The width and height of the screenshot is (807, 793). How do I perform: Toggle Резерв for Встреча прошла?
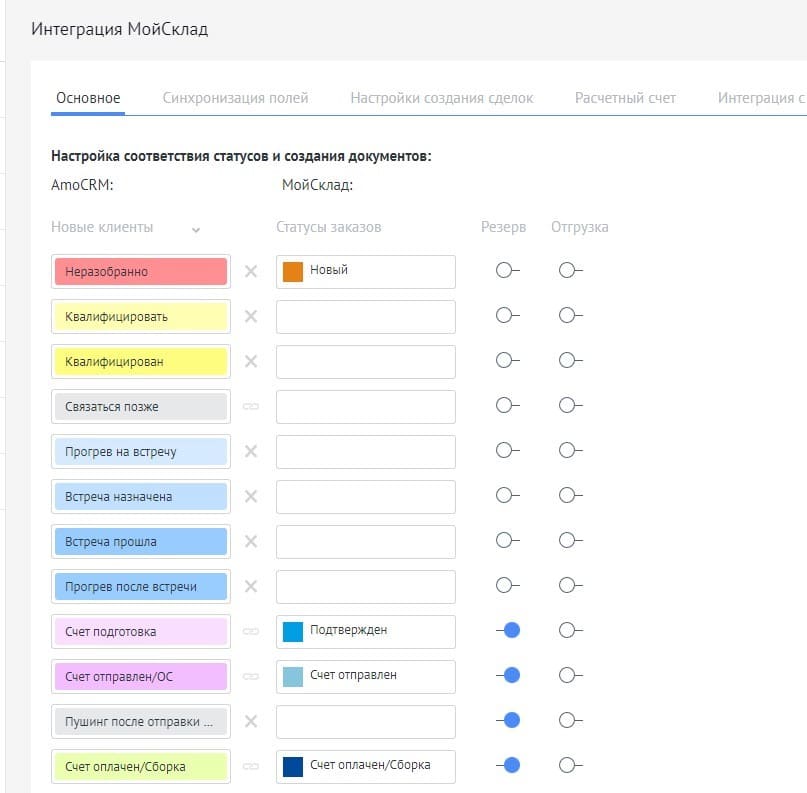[x=507, y=540]
